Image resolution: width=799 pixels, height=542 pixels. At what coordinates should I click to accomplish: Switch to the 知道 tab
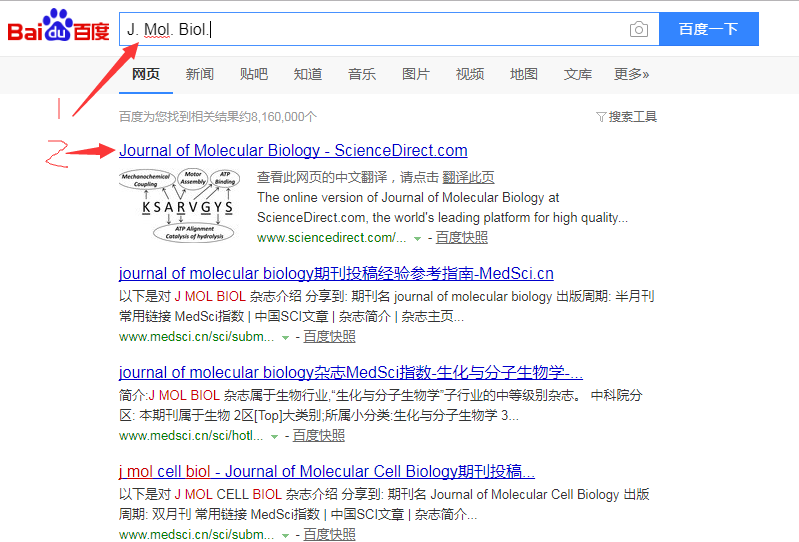[x=308, y=74]
